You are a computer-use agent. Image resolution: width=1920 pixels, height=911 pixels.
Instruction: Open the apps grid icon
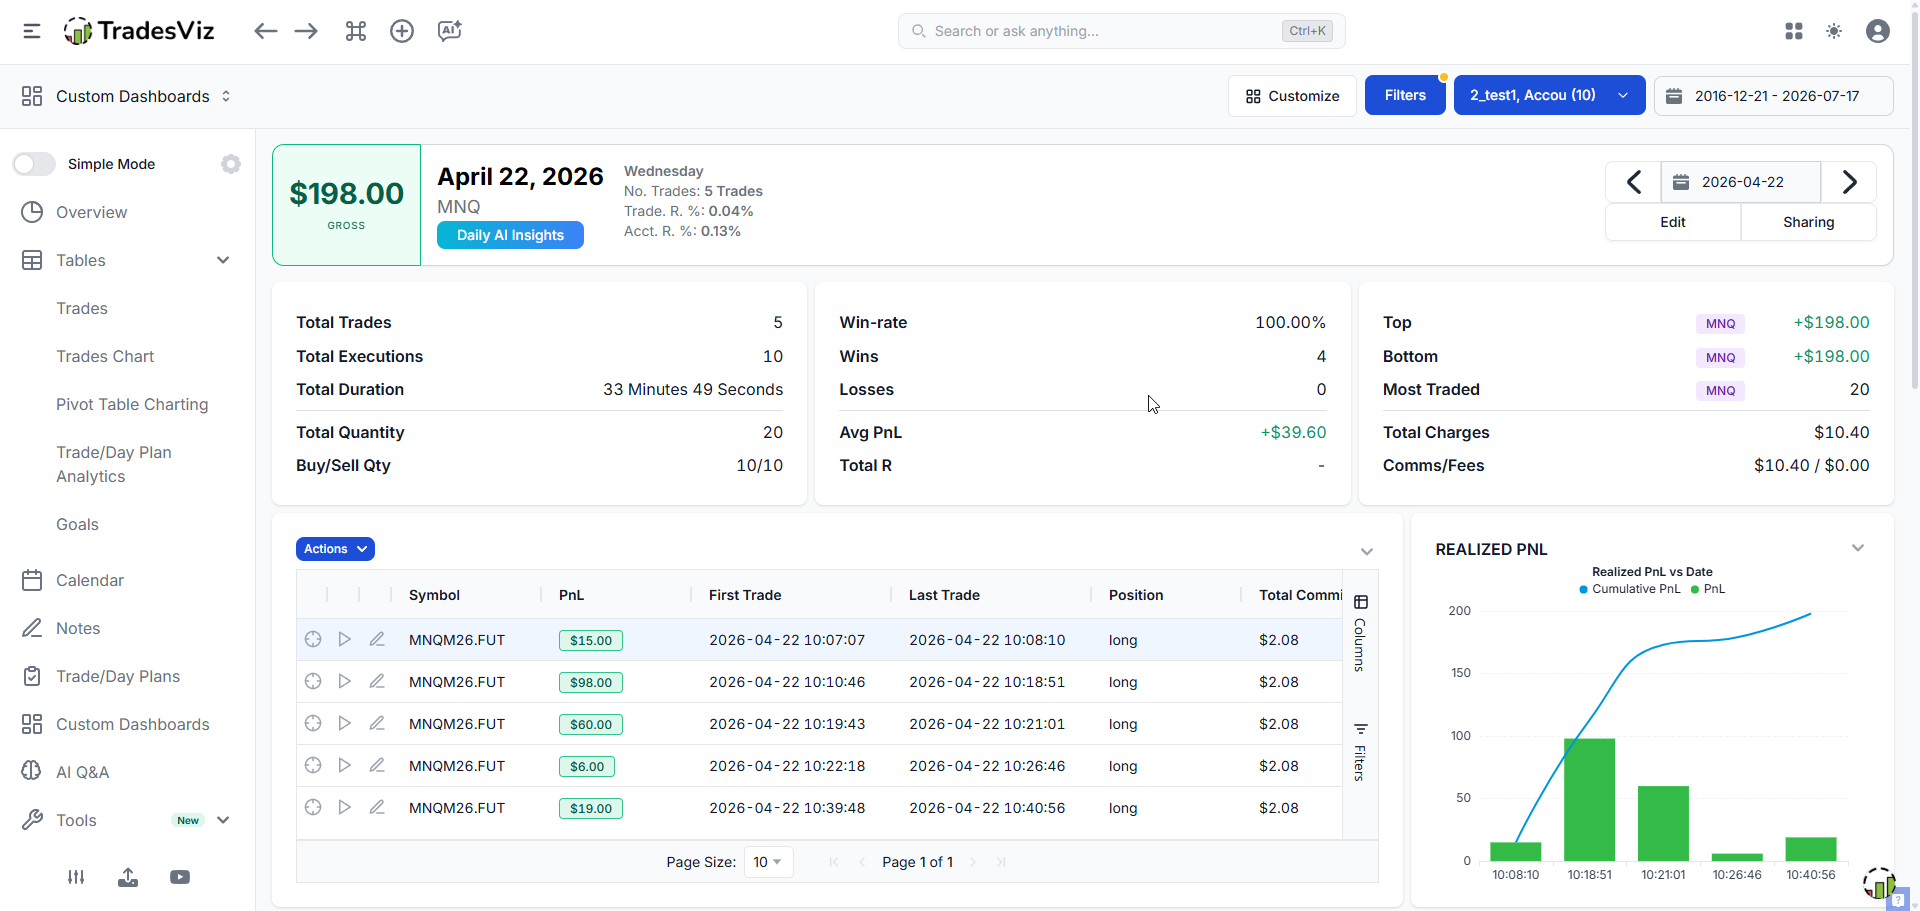(1794, 31)
